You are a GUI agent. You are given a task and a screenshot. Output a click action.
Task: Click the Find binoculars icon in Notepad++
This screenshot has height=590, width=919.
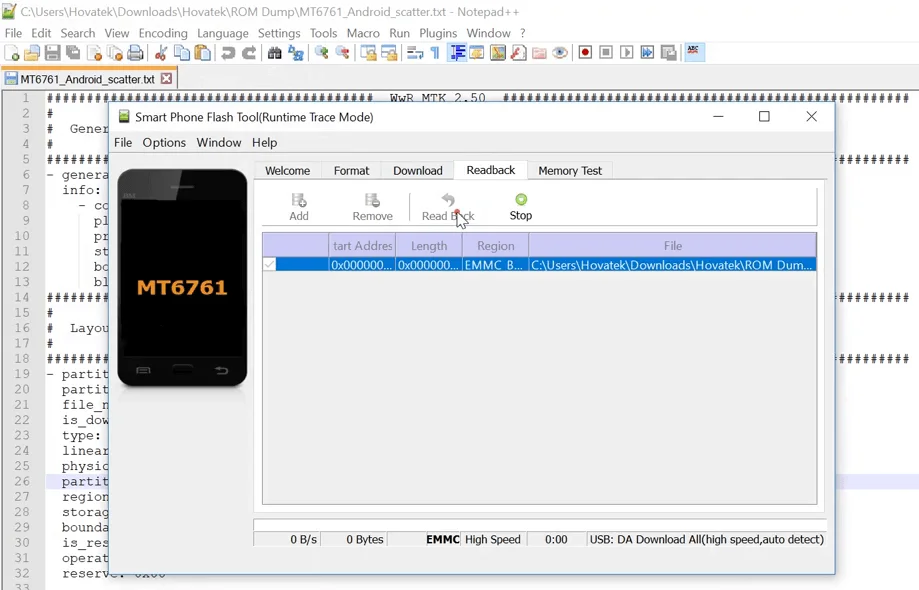pos(274,53)
